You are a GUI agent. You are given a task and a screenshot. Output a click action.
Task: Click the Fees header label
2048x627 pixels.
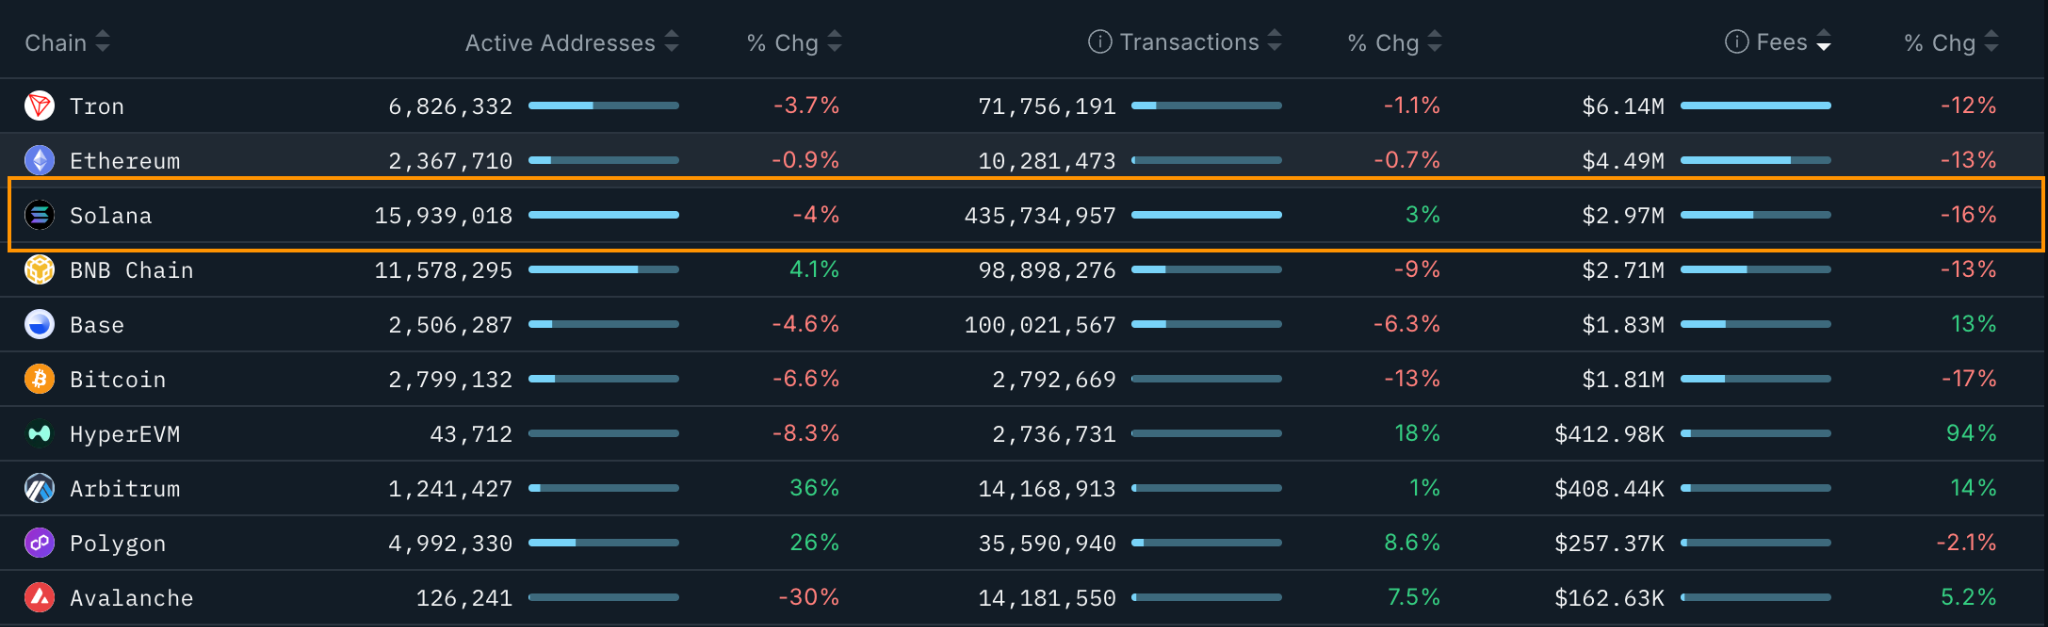pos(1782,42)
